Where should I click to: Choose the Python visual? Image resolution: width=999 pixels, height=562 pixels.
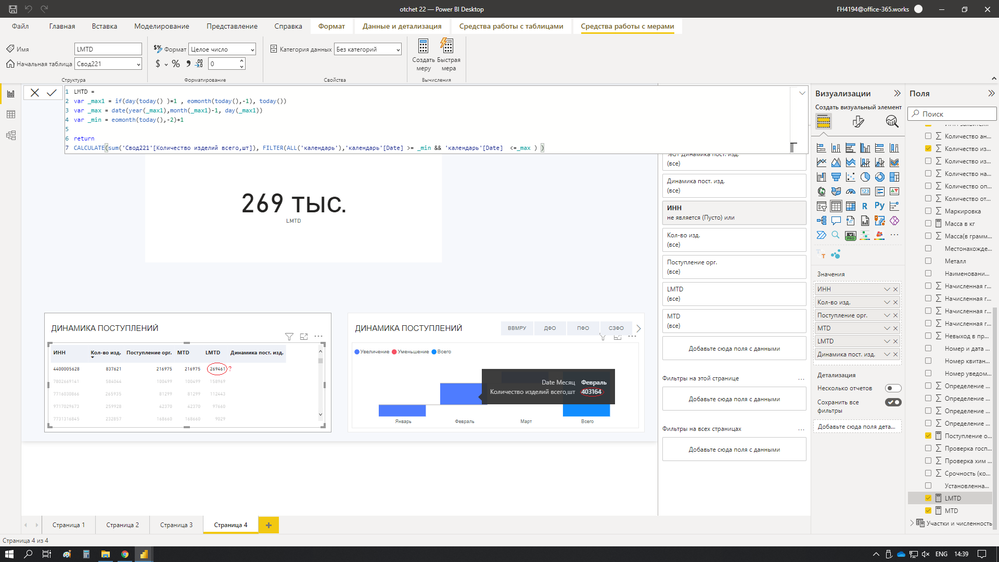880,206
